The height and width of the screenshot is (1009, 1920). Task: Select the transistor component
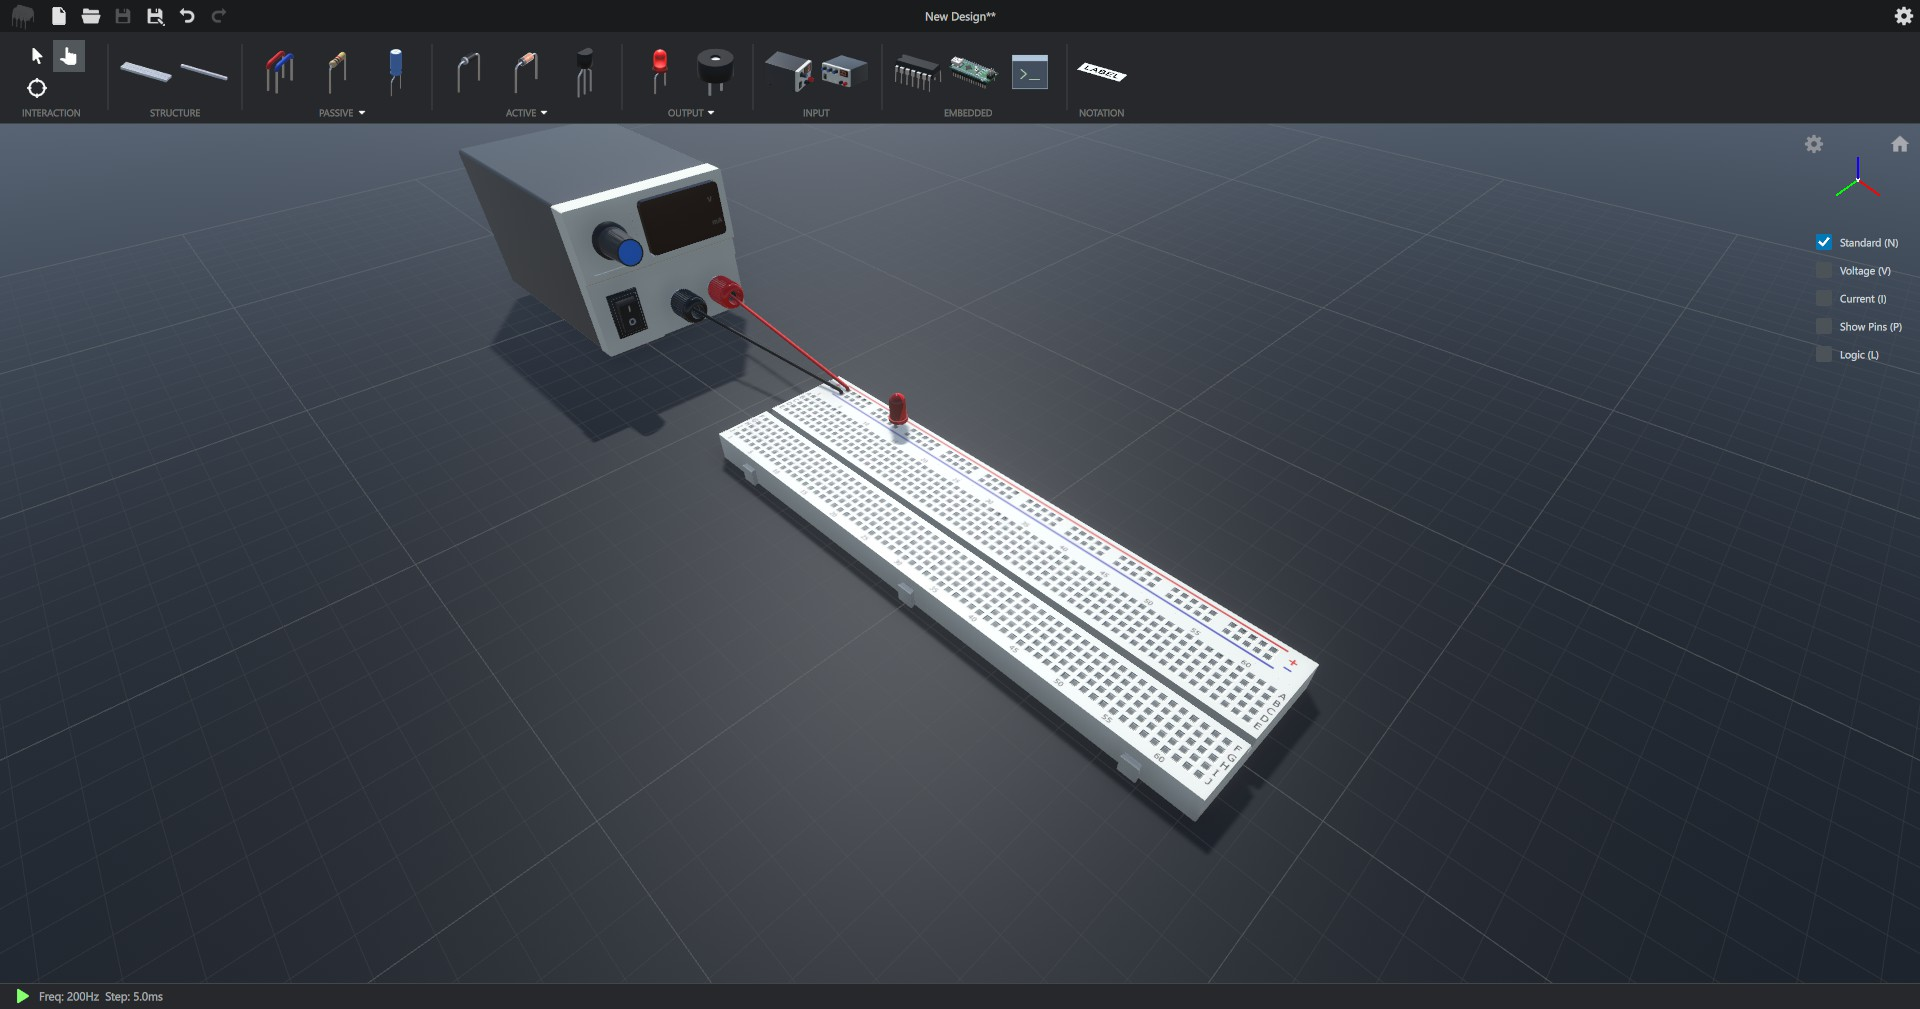click(585, 72)
